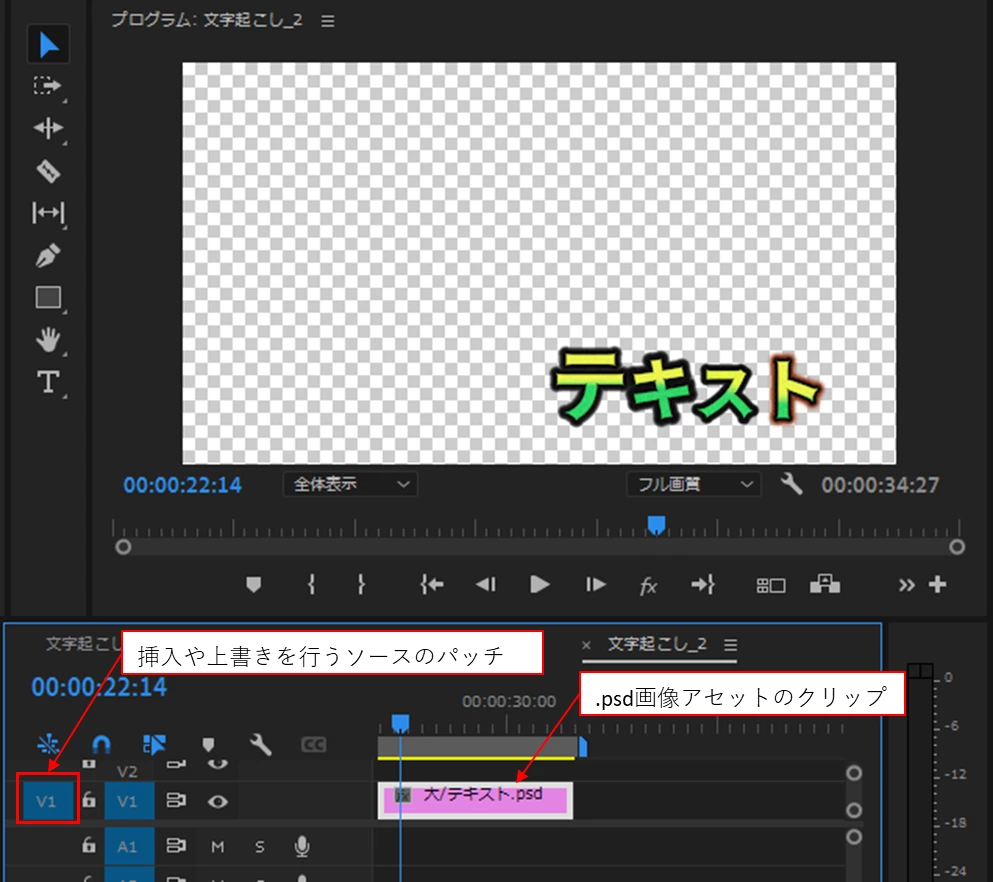Select the Slip tool
This screenshot has height=882, width=993.
48,213
